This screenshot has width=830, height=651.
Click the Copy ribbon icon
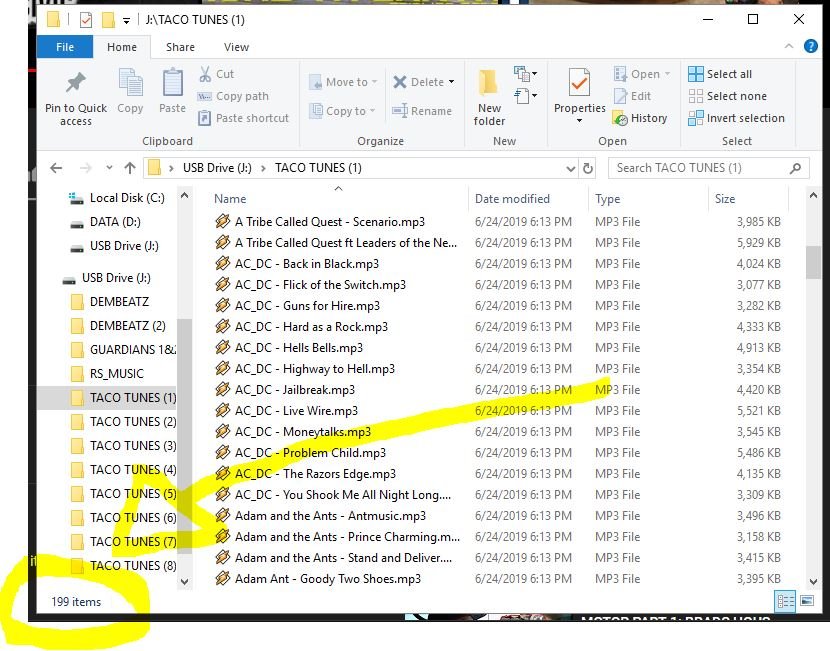pos(130,83)
